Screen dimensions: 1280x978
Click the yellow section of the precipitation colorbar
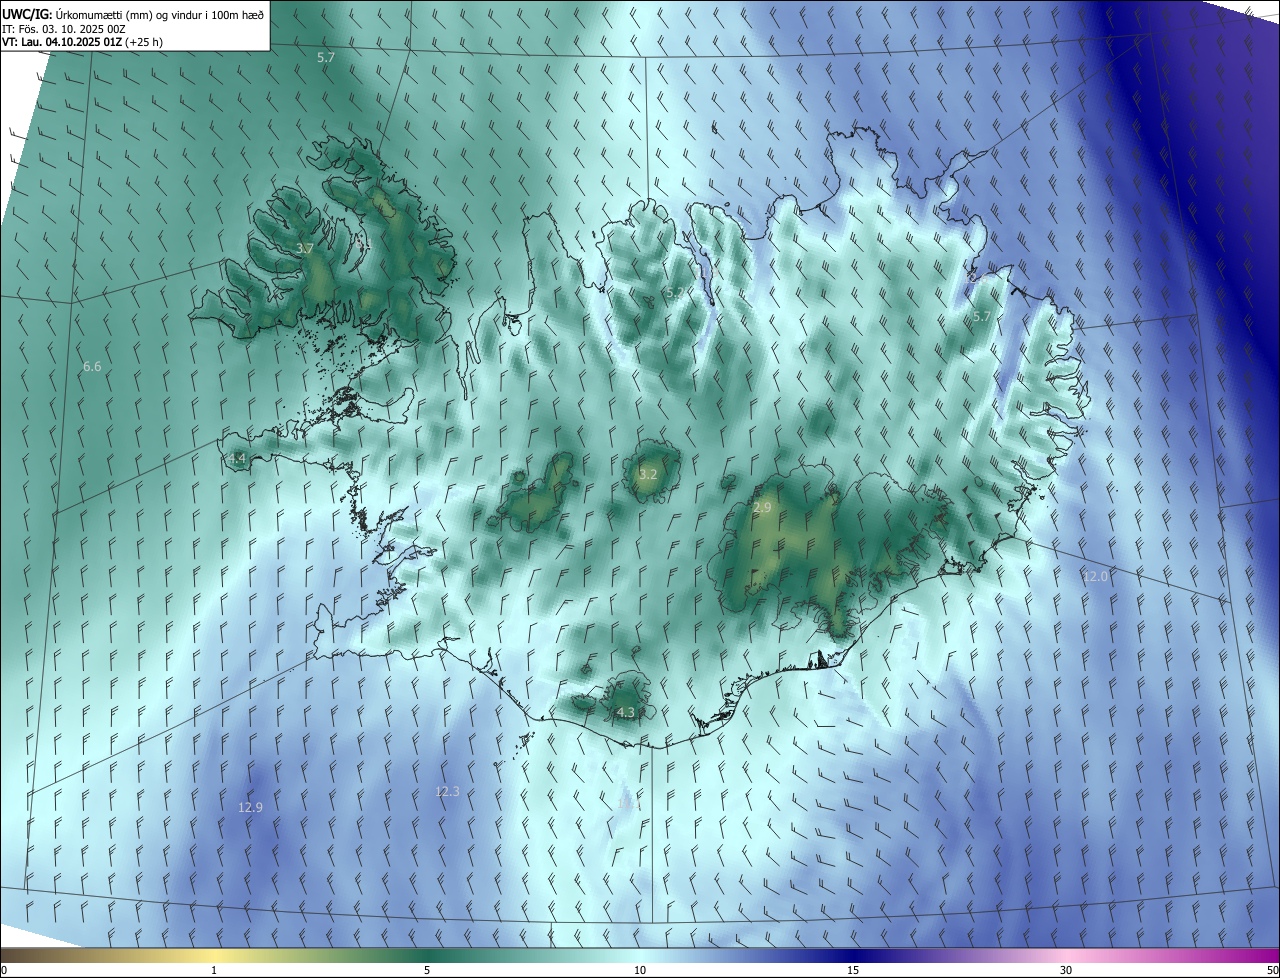[x=214, y=955]
